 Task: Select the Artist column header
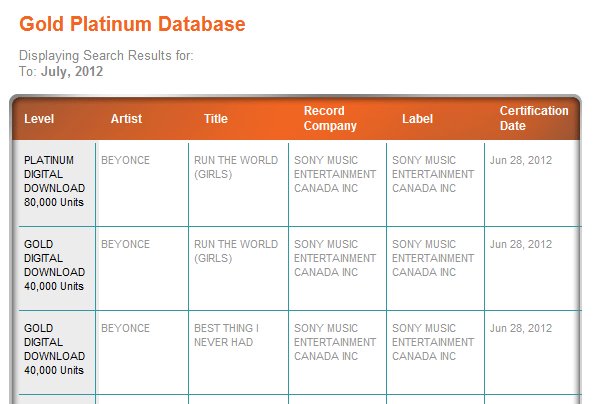(x=126, y=119)
